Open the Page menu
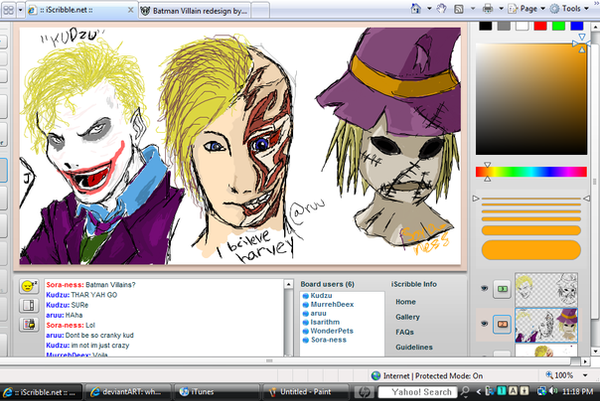The height and width of the screenshot is (401, 600). (526, 8)
